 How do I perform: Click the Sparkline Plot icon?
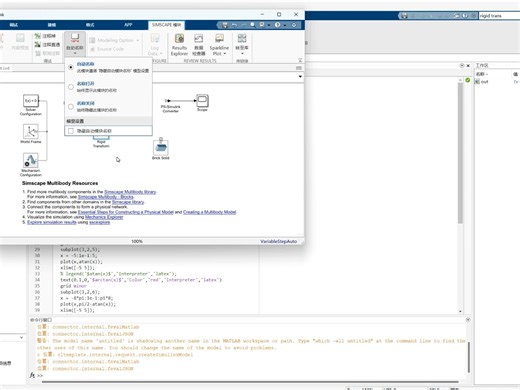click(x=219, y=39)
